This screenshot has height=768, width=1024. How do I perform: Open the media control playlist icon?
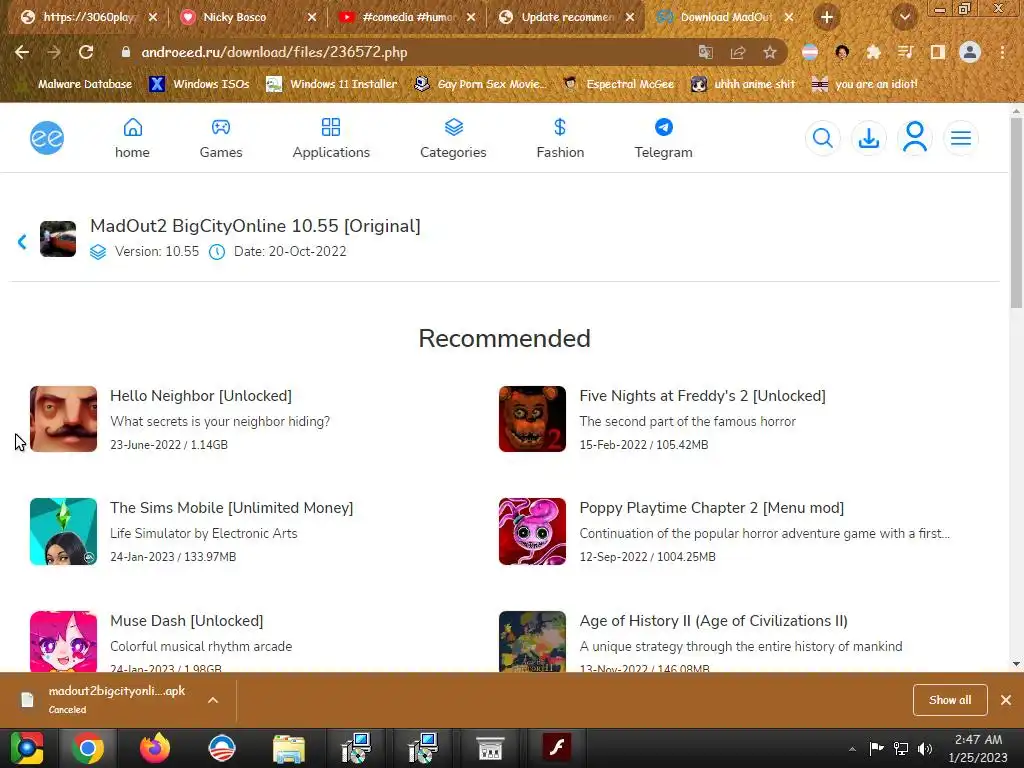pyautogui.click(x=905, y=52)
